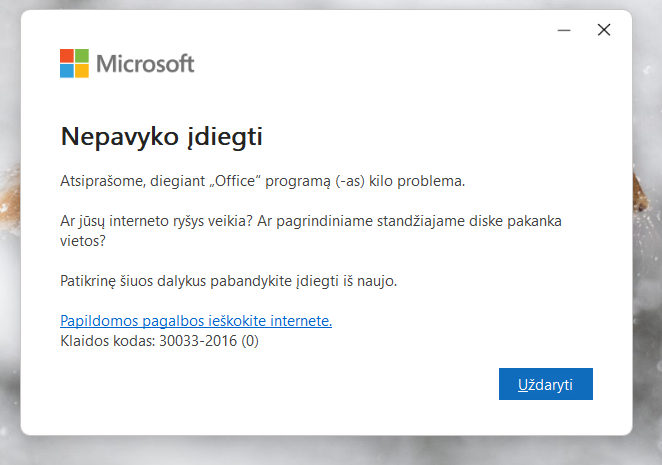Select the error number 30033-2016

coord(198,340)
